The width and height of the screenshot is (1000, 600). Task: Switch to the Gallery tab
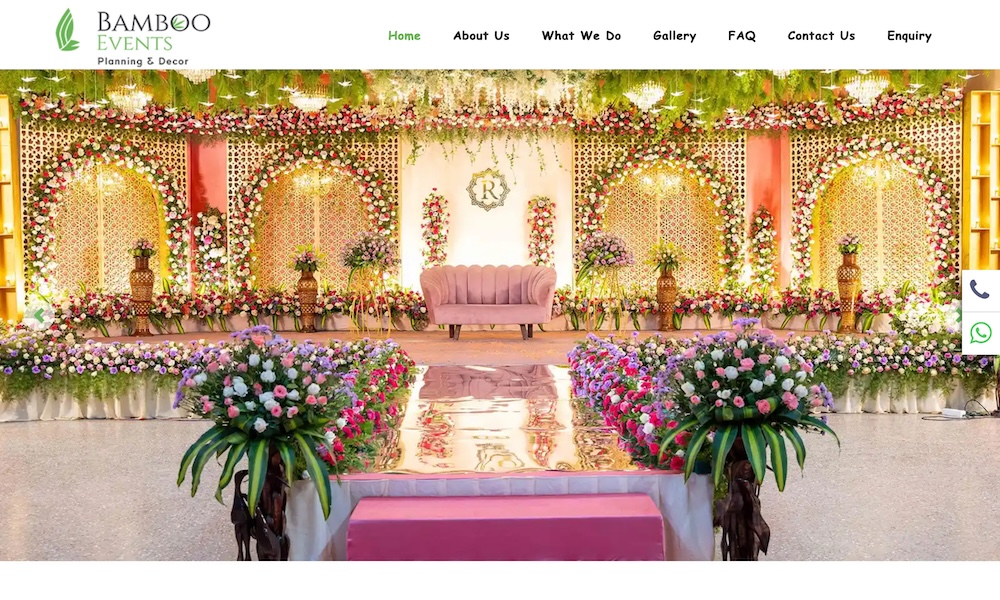click(674, 36)
